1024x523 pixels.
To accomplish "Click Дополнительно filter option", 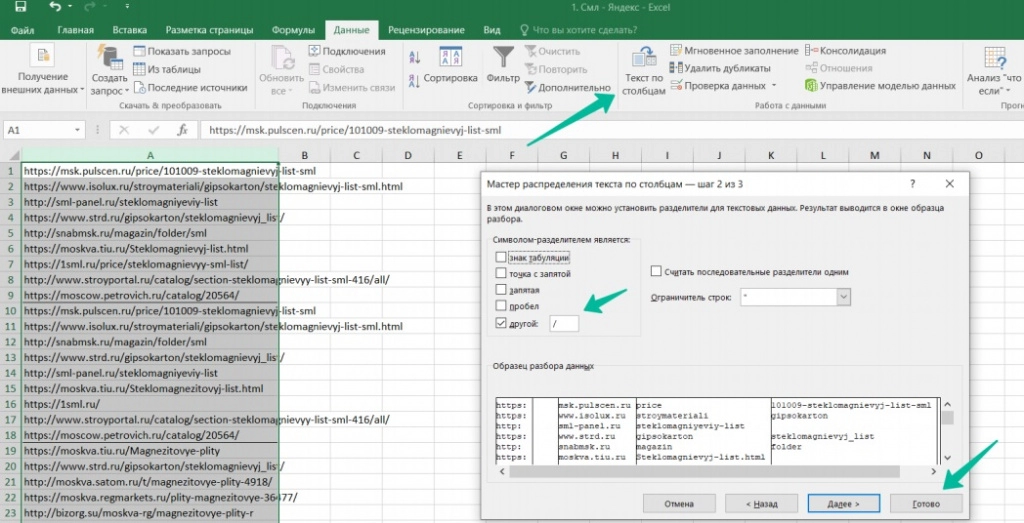I will point(568,87).
